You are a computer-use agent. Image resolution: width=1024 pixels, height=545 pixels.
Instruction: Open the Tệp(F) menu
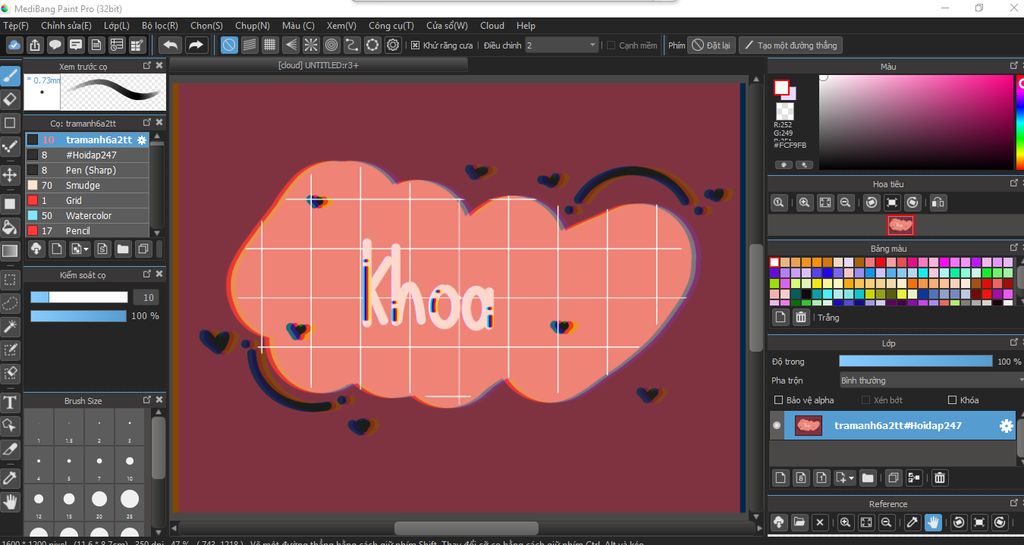tap(16, 25)
